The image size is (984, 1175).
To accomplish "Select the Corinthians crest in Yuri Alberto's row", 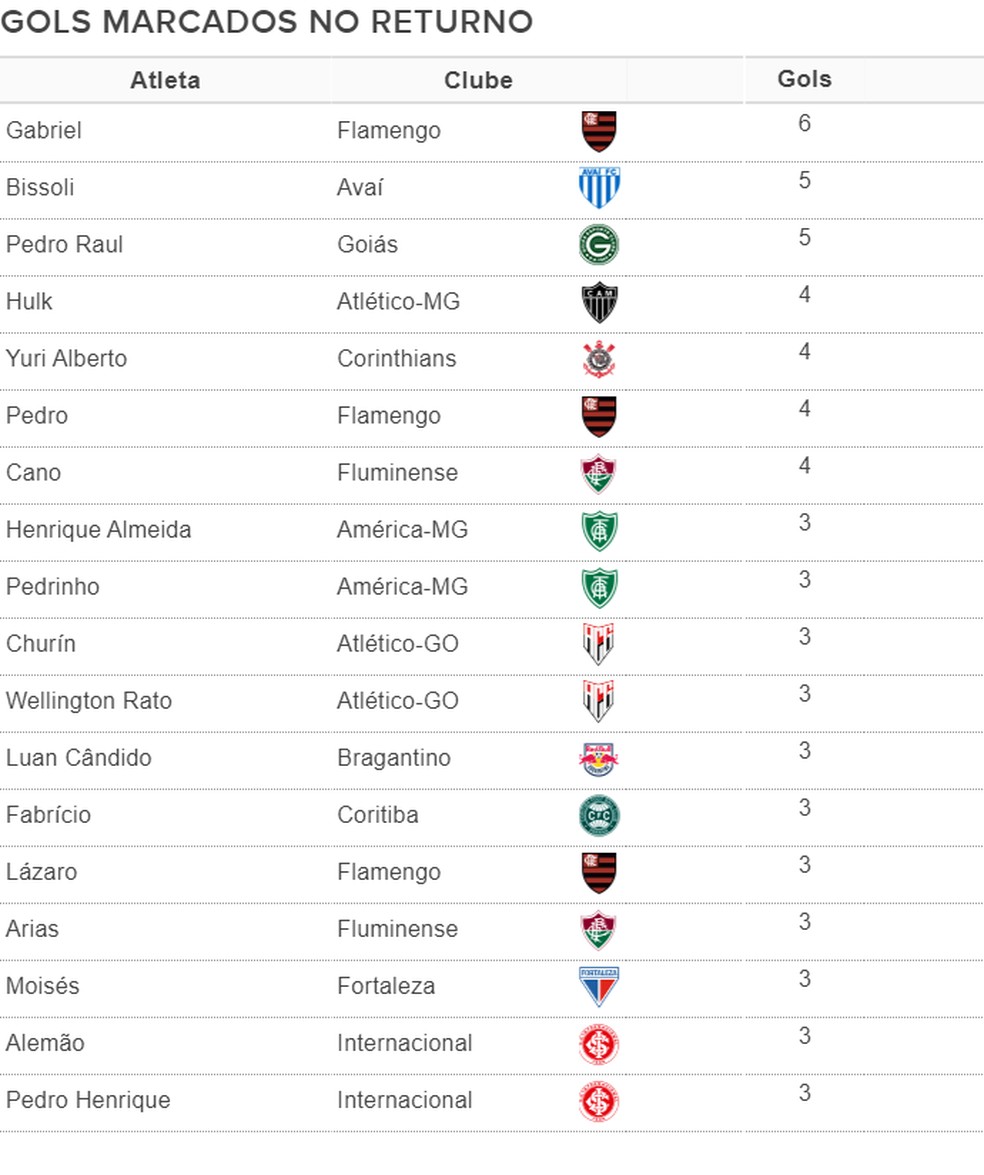I will (x=599, y=359).
